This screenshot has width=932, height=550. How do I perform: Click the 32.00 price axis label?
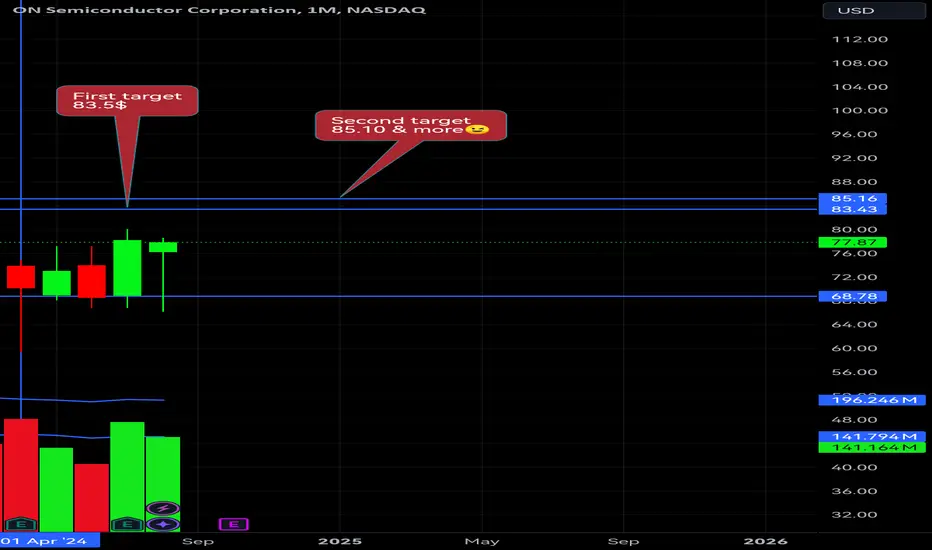[x=855, y=515]
